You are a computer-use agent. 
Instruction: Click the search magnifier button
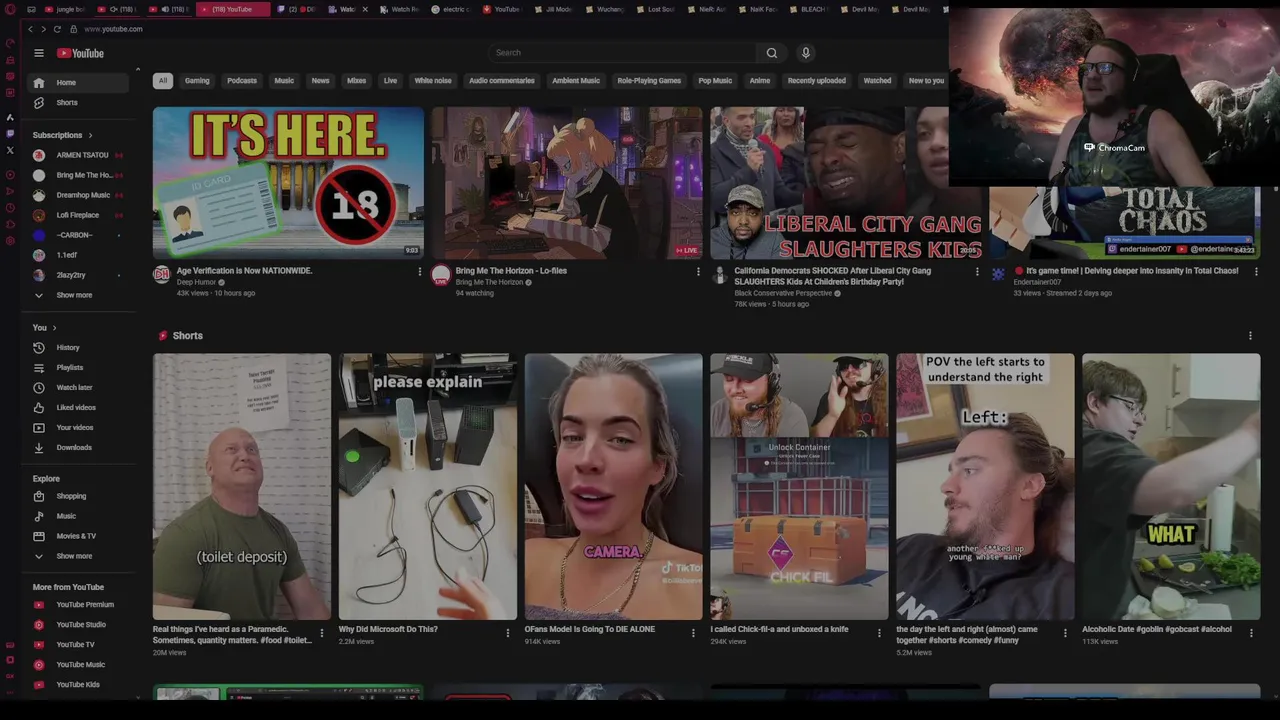(x=771, y=53)
